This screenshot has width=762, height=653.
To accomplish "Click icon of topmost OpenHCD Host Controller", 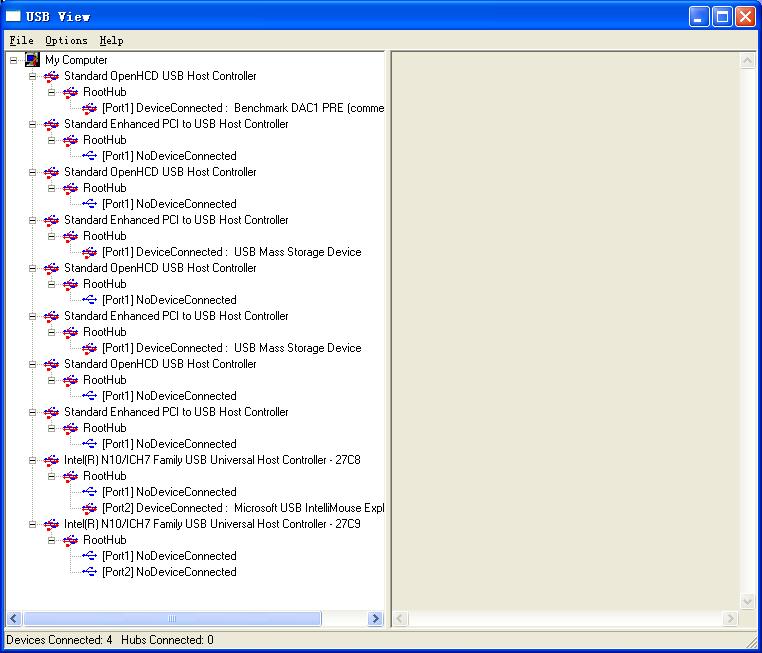I will [52, 76].
